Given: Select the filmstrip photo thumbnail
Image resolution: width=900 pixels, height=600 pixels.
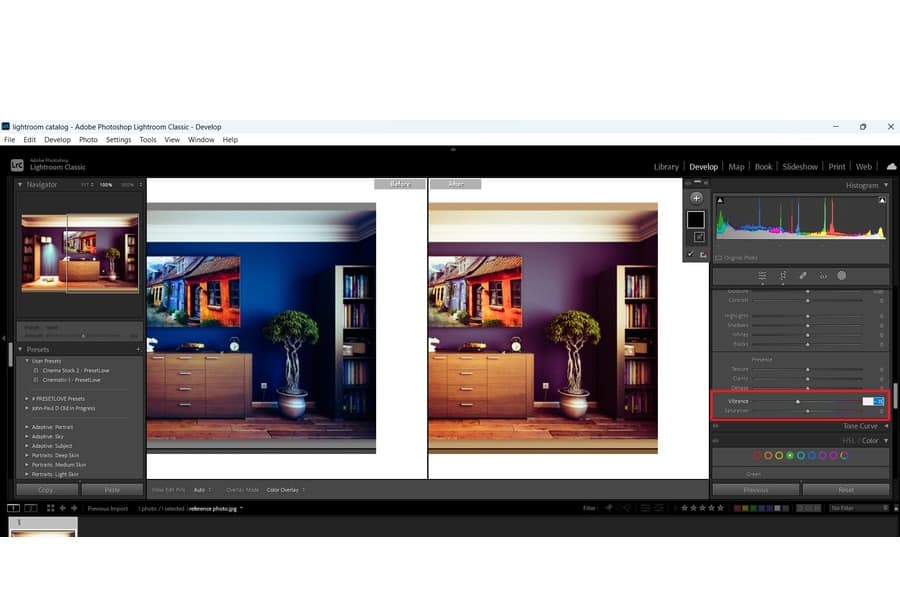Looking at the screenshot, I should 43,527.
